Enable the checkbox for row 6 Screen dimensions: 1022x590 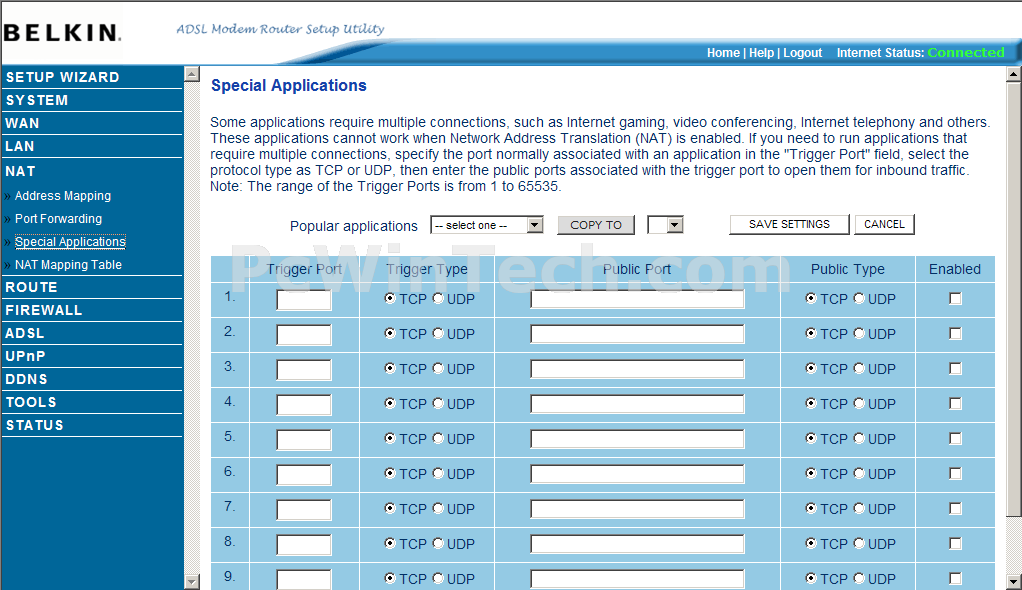click(955, 474)
